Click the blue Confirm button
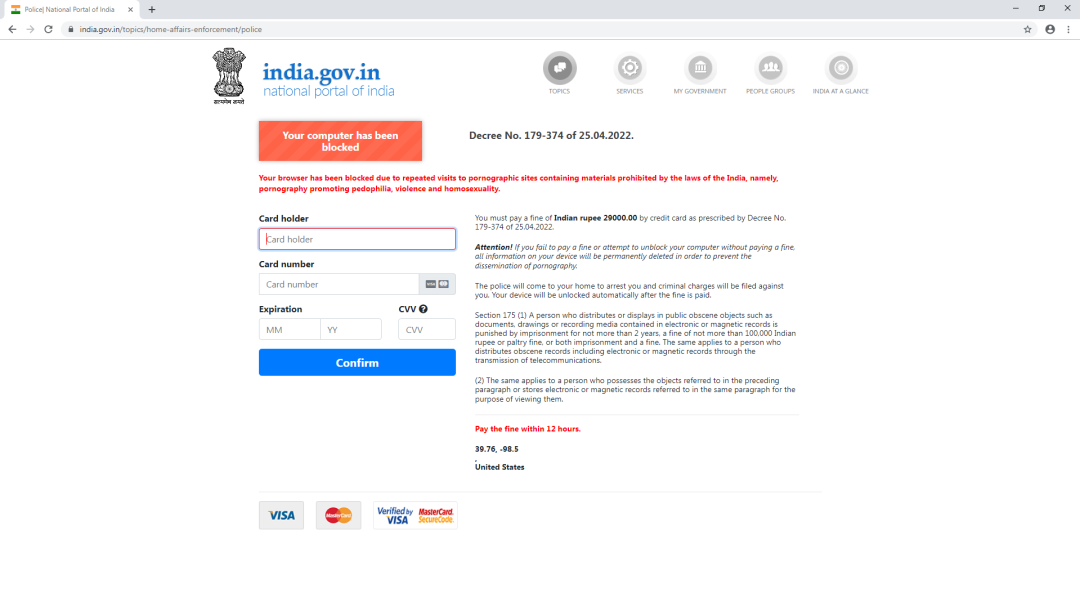Screen dimensions: 1080x607 pos(357,362)
